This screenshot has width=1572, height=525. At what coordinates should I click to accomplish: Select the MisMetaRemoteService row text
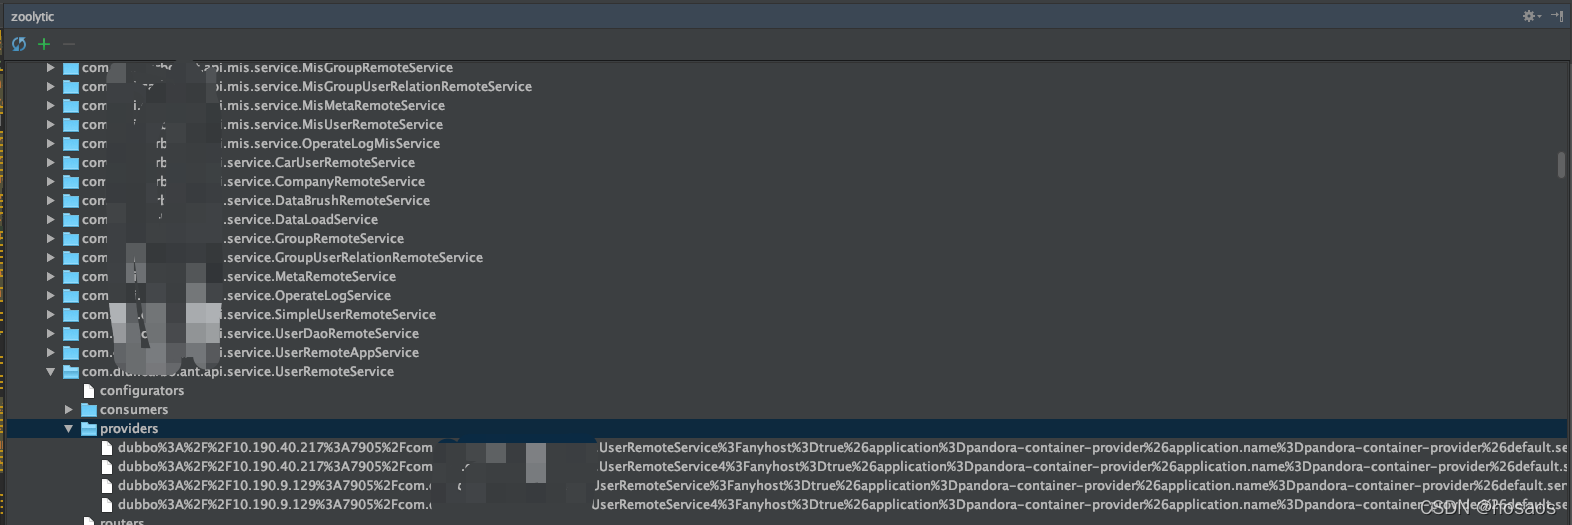pos(263,106)
